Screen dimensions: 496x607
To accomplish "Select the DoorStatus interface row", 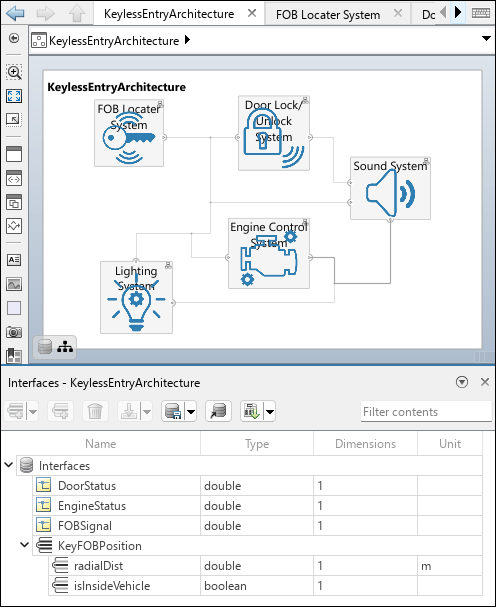I will click(257, 486).
